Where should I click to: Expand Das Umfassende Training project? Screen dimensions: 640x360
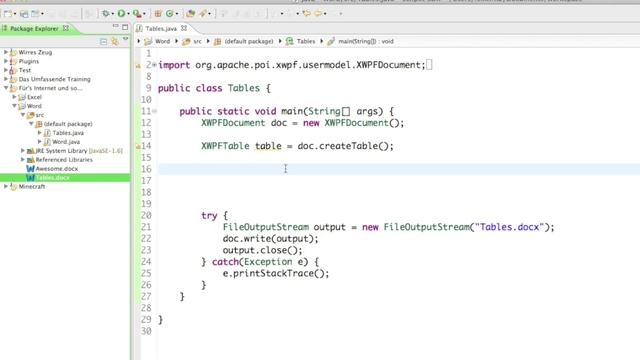tap(6, 79)
